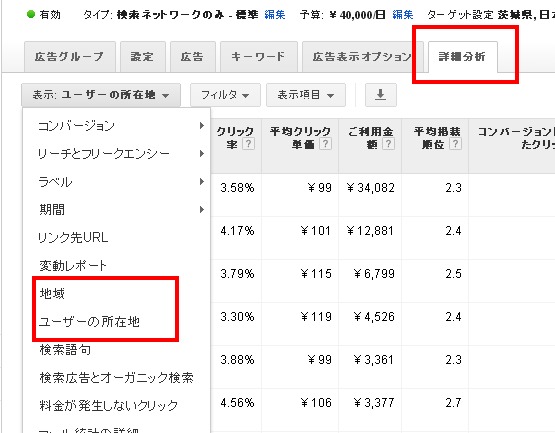The height and width of the screenshot is (433, 555).
Task: Expand リーチとフリークエンシー submenu arrow
Action: click(x=201, y=153)
